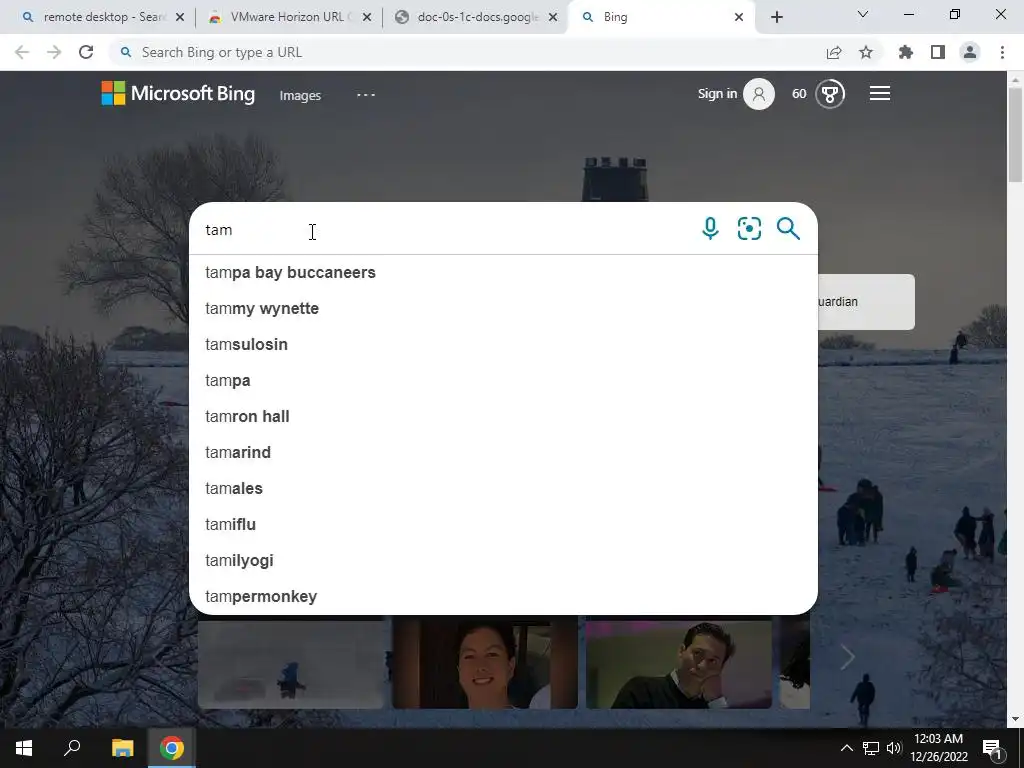Open the Windows Start menu

coord(24,748)
